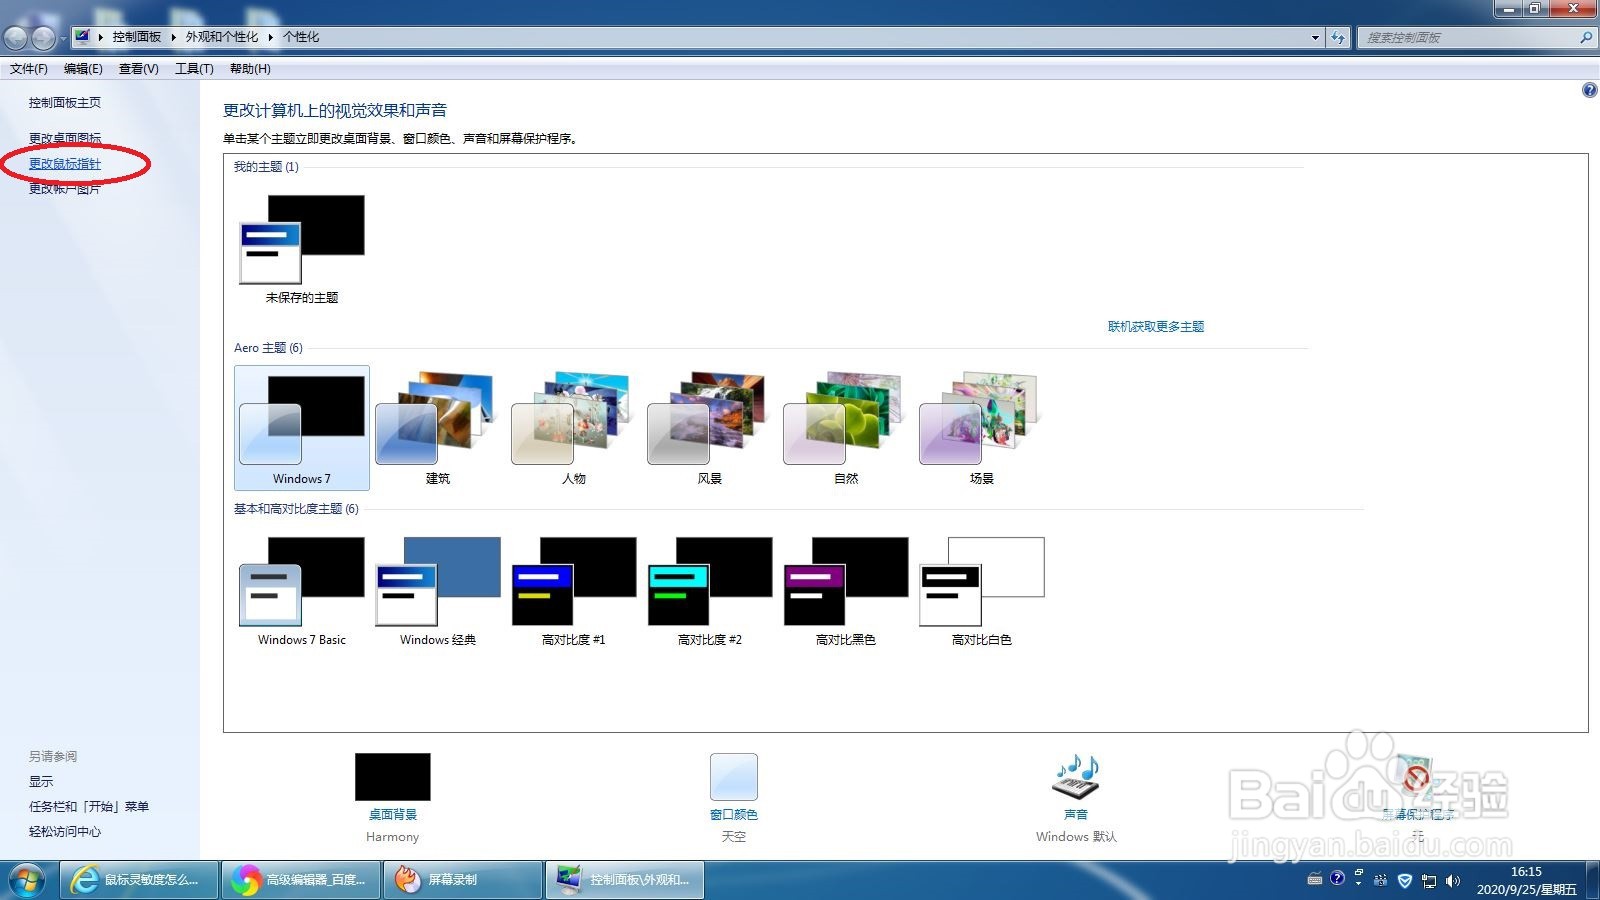Switch to 控制面板\外观和 taskbar item
The image size is (1600, 900).
coord(625,880)
